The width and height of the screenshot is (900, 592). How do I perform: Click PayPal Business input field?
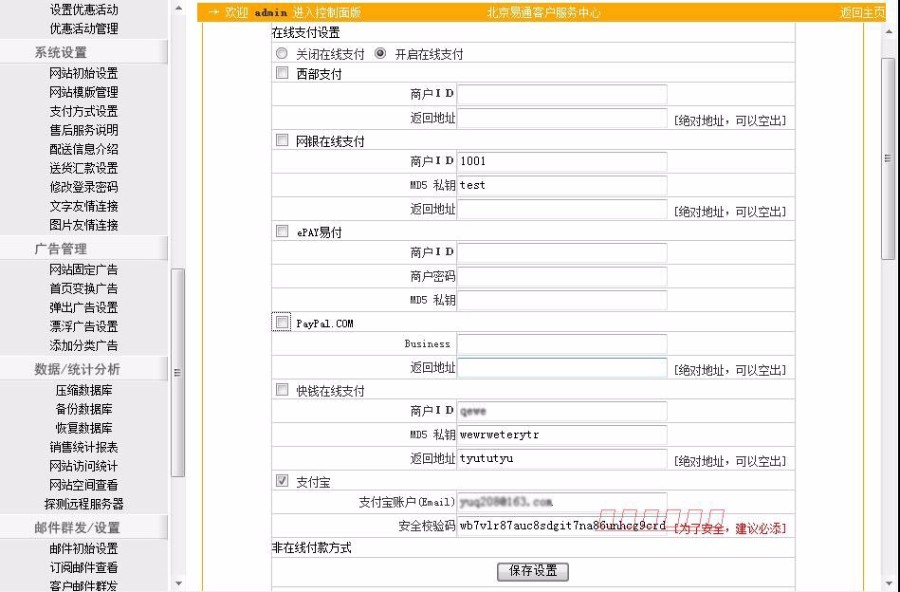pyautogui.click(x=562, y=344)
